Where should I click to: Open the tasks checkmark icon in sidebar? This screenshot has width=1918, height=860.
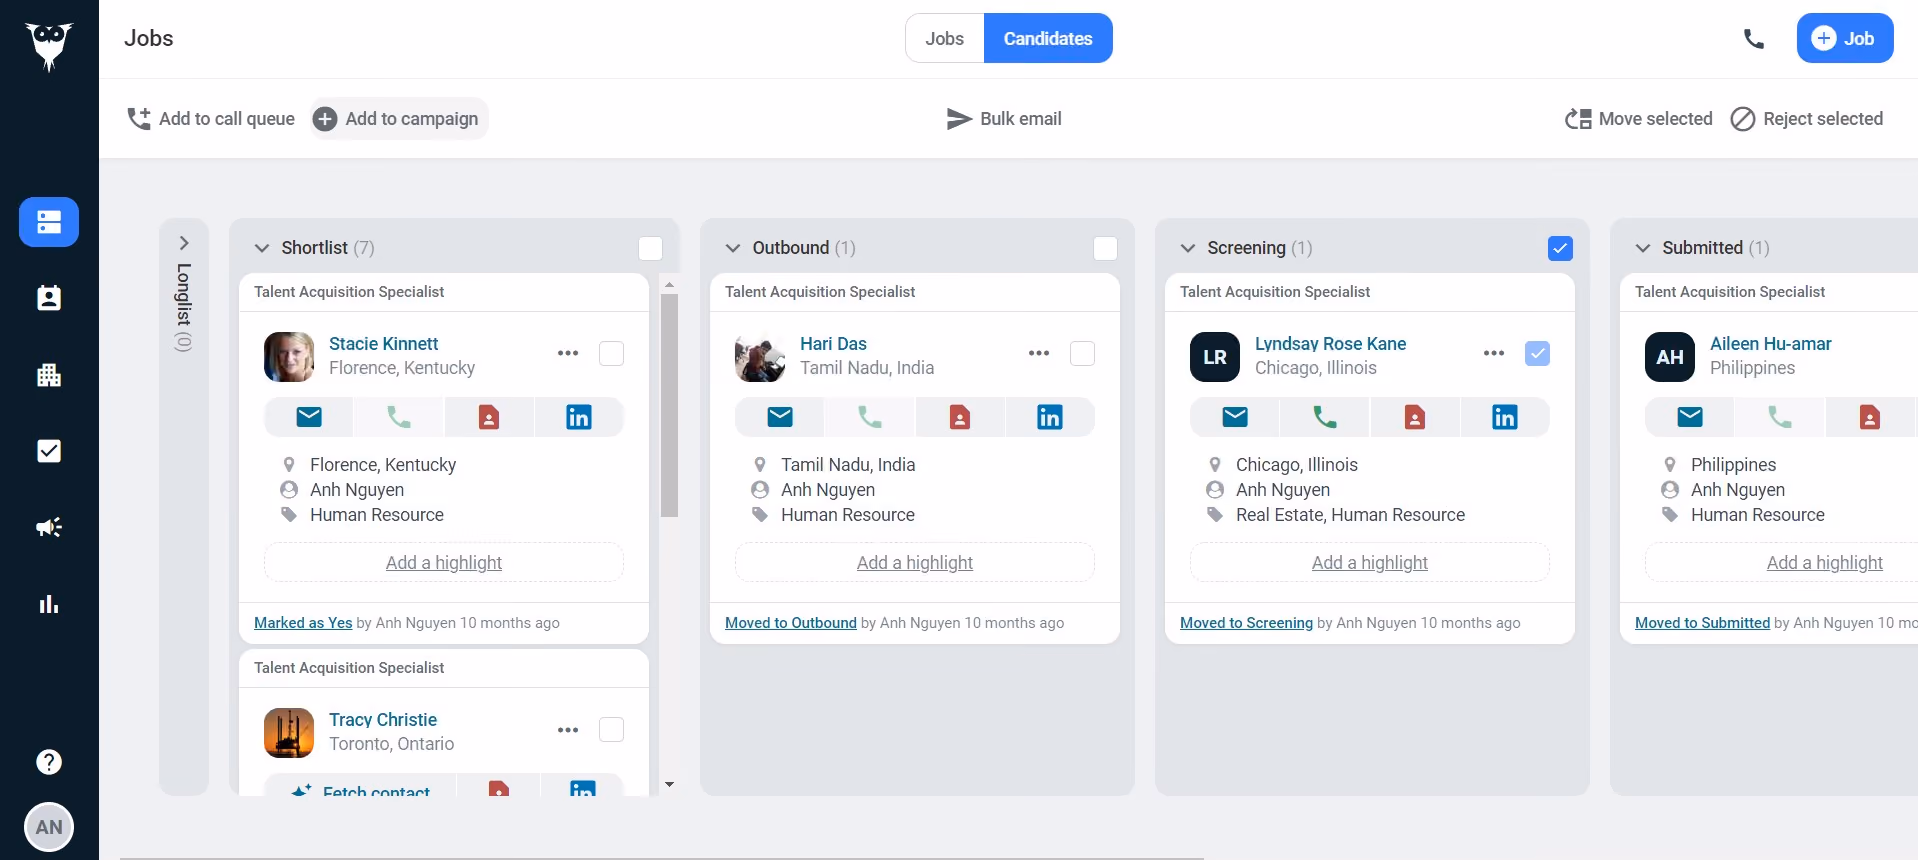[x=49, y=451]
